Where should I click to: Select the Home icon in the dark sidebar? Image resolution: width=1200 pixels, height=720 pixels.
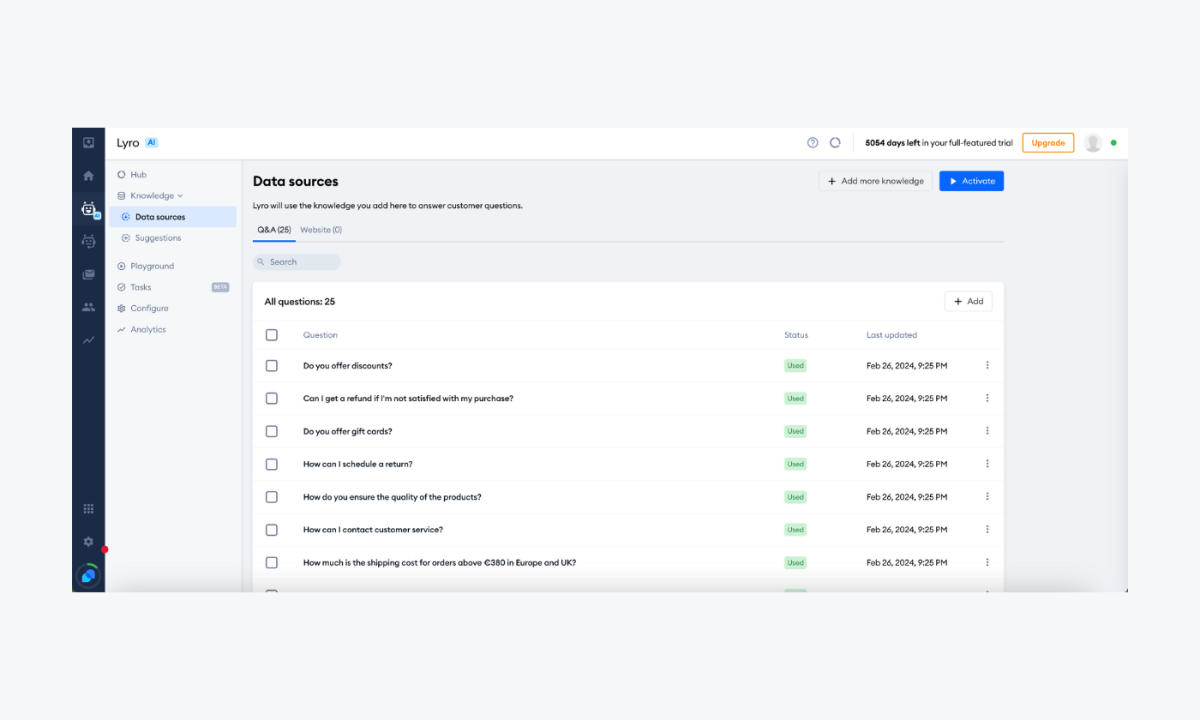pos(88,174)
